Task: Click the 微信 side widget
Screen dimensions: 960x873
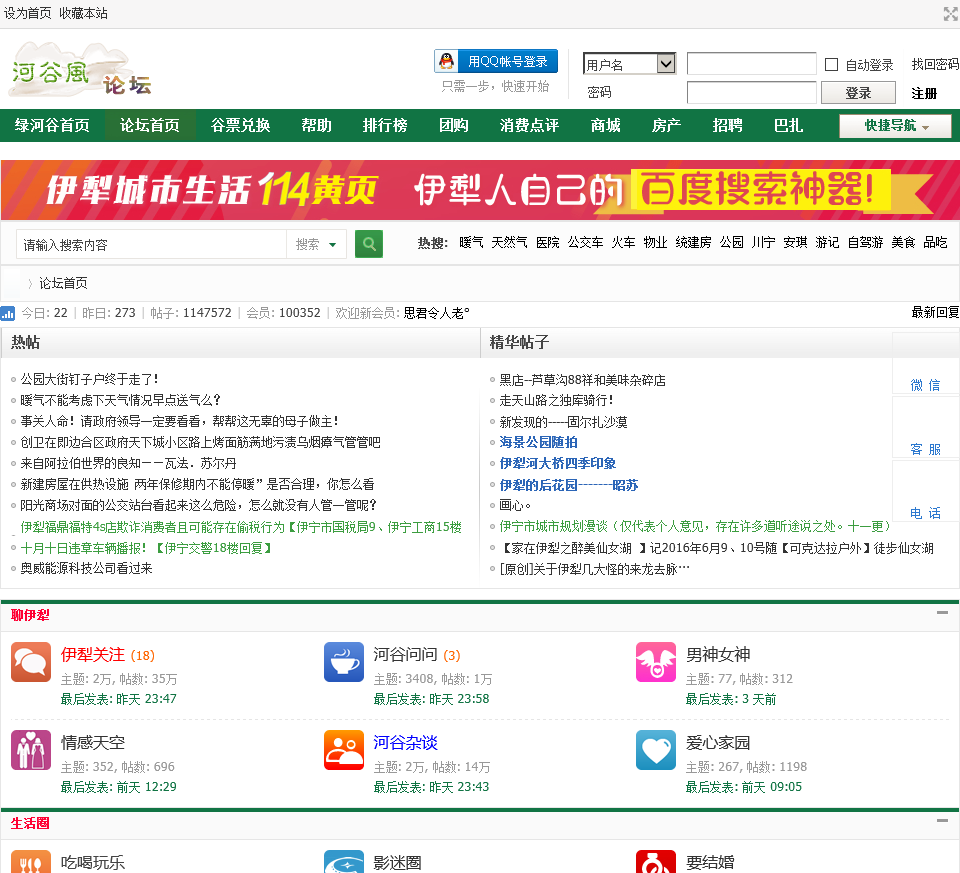Action: pyautogui.click(x=925, y=364)
